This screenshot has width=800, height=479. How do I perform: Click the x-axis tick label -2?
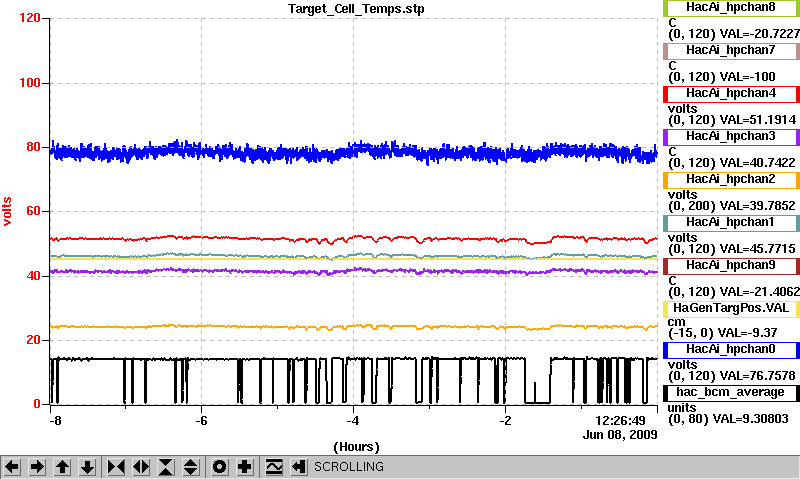click(505, 421)
